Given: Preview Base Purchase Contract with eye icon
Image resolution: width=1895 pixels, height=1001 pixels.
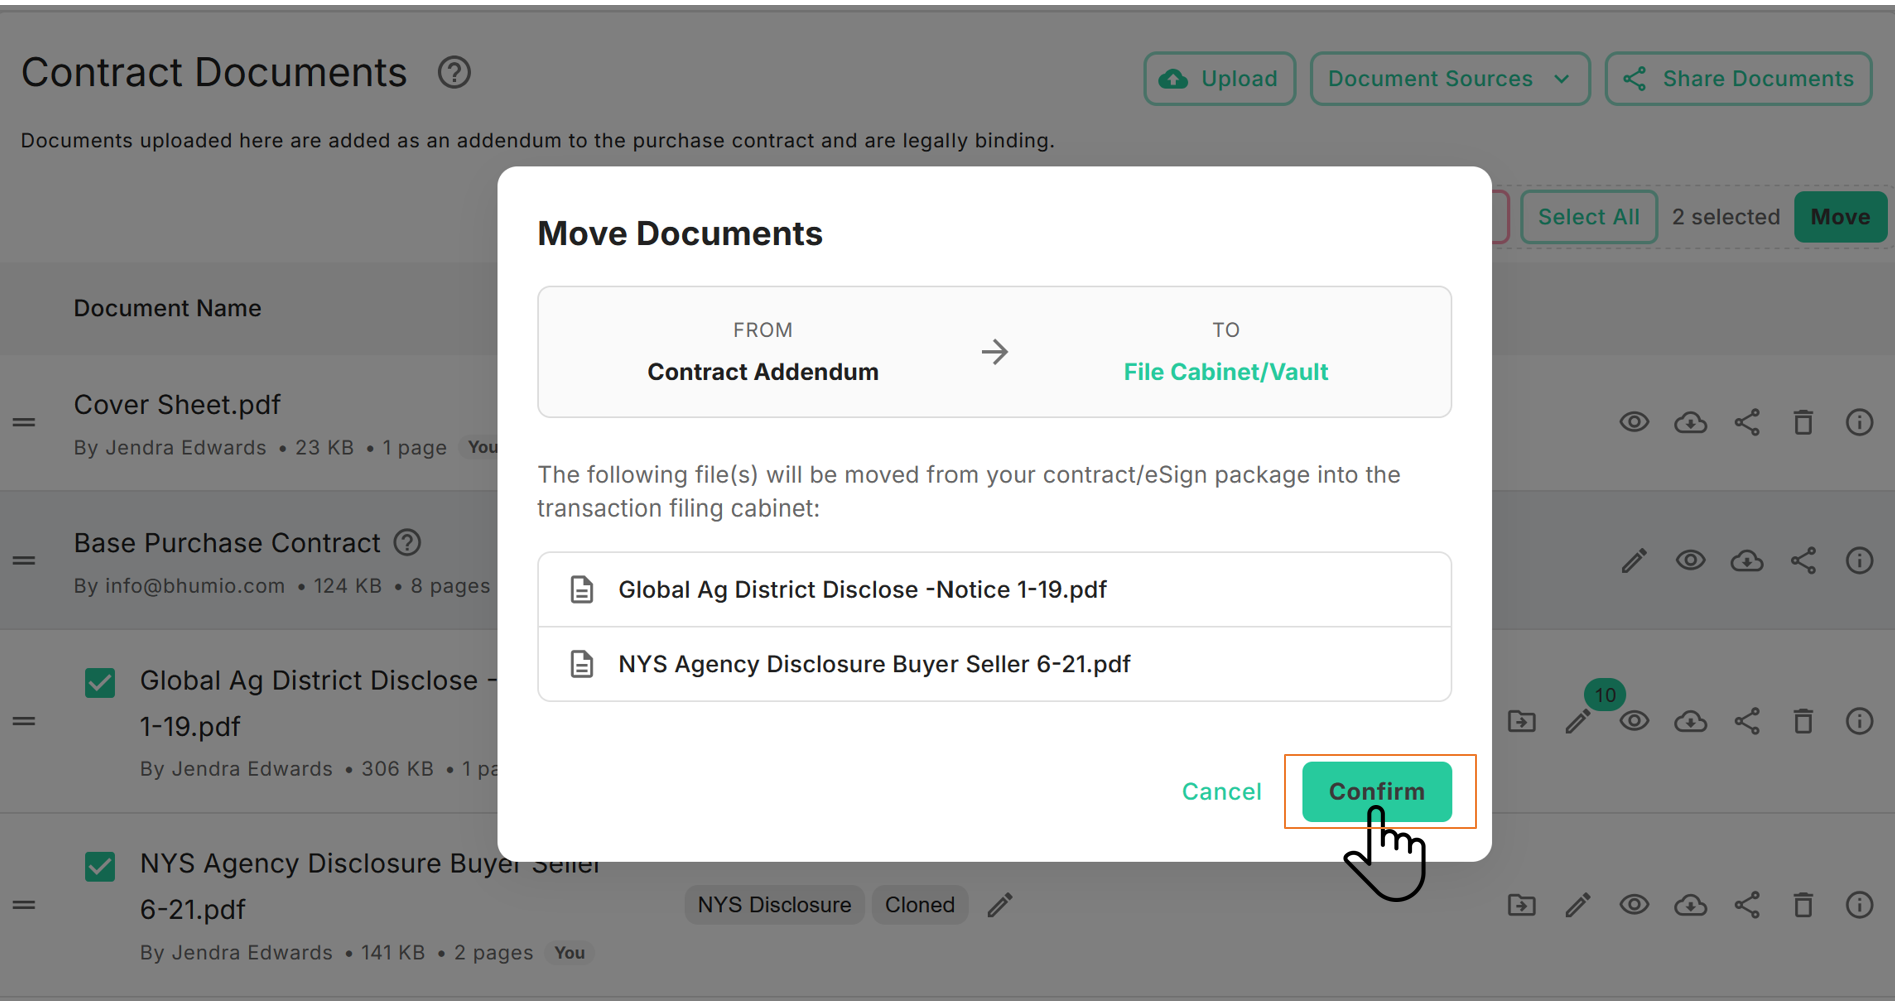Looking at the screenshot, I should click(x=1690, y=560).
